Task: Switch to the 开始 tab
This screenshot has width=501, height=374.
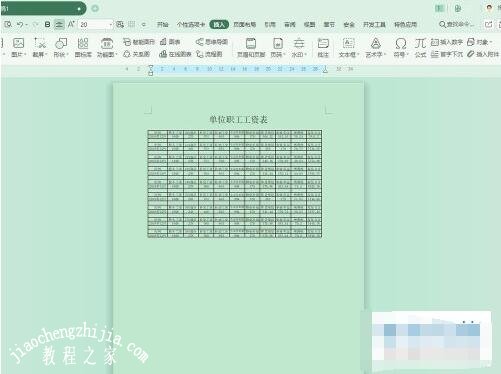Action: click(163, 24)
